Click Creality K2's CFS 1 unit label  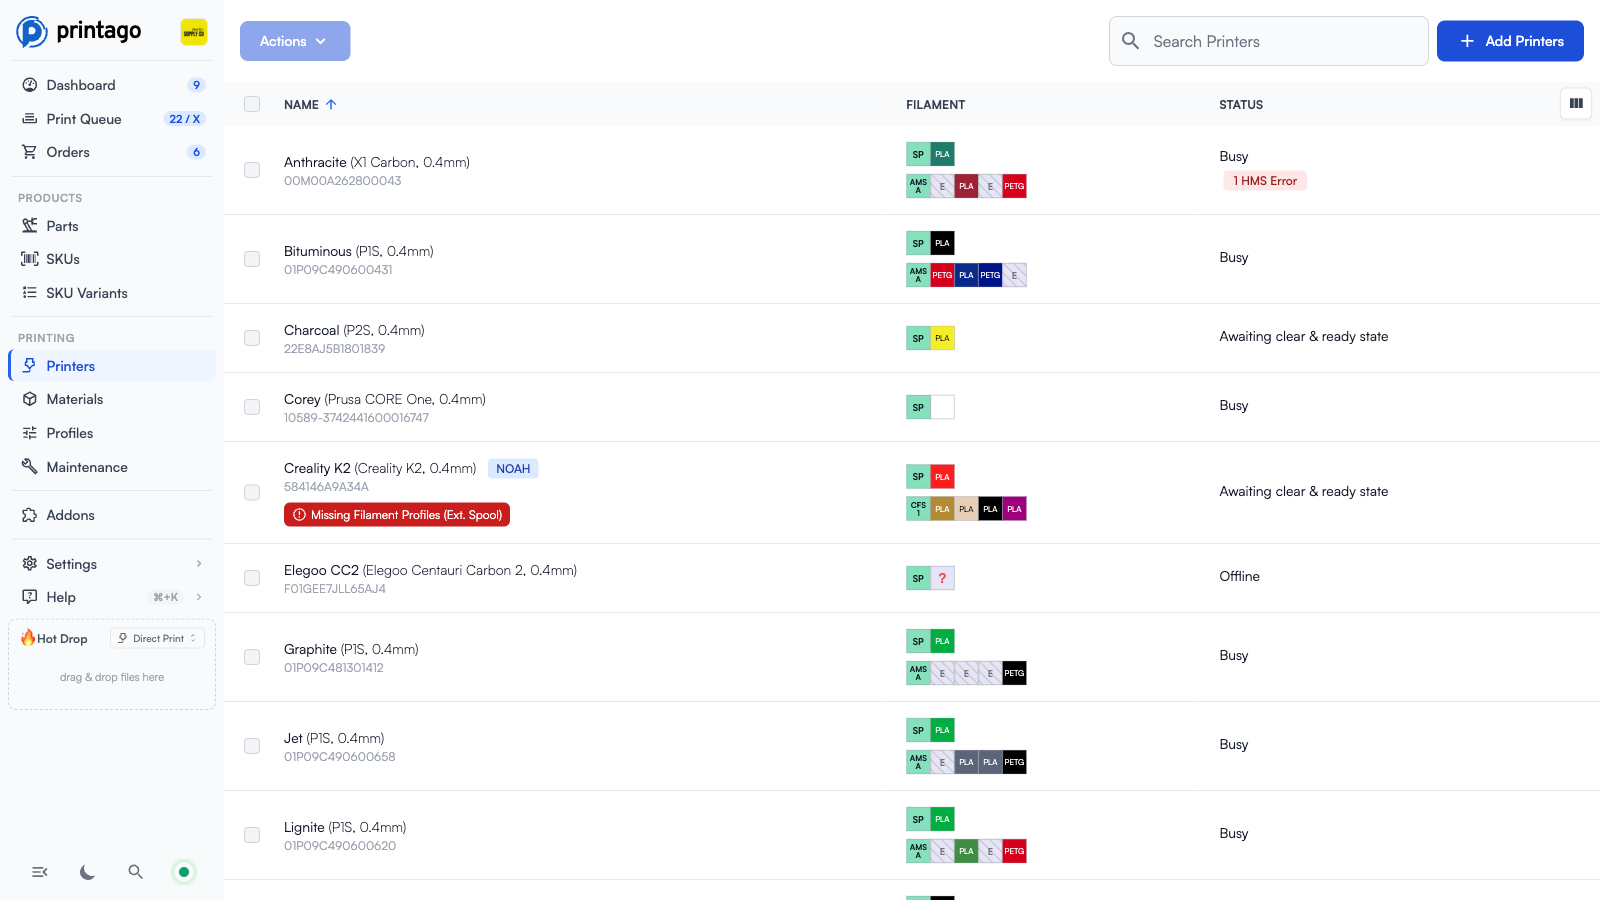click(918, 509)
